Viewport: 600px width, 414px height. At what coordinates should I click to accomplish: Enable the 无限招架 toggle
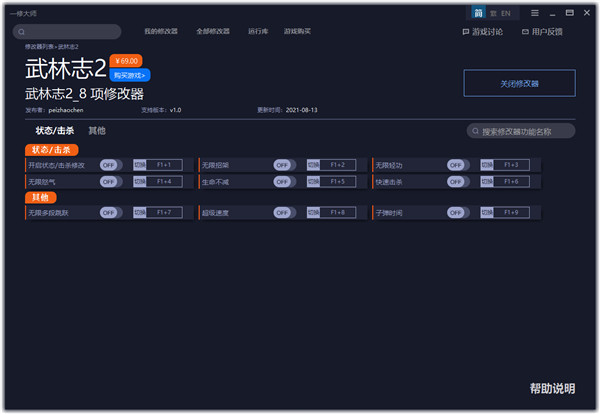click(283, 164)
